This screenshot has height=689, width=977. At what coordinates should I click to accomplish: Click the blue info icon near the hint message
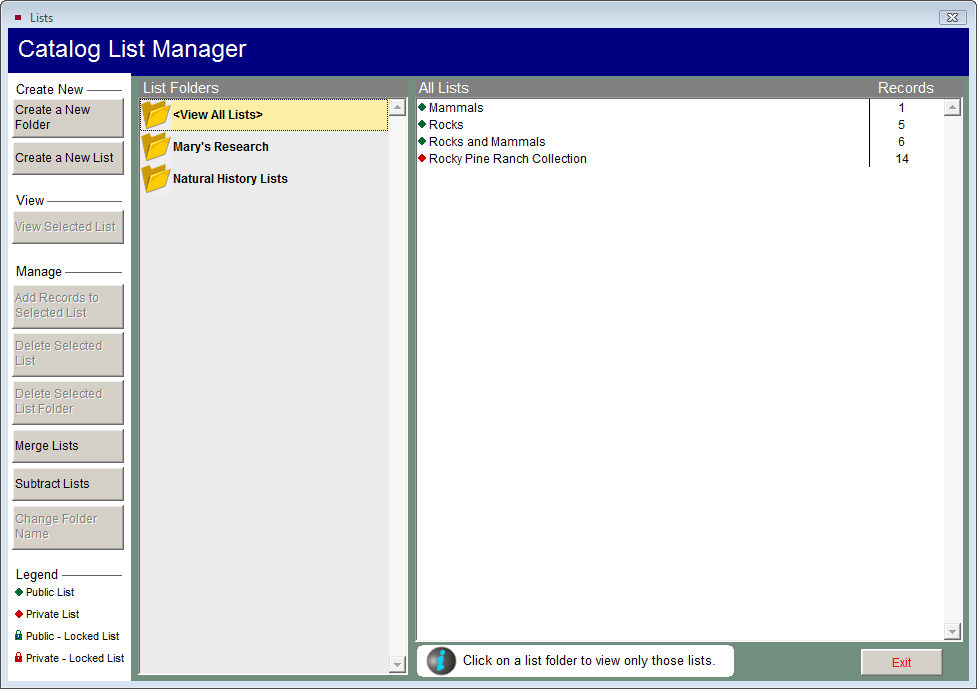coord(441,661)
